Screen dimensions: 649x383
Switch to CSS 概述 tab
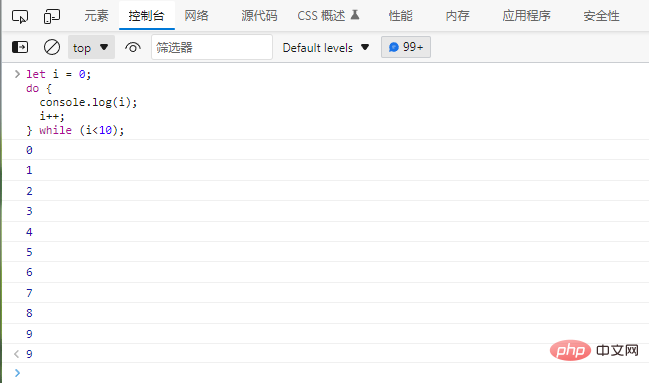pos(321,16)
